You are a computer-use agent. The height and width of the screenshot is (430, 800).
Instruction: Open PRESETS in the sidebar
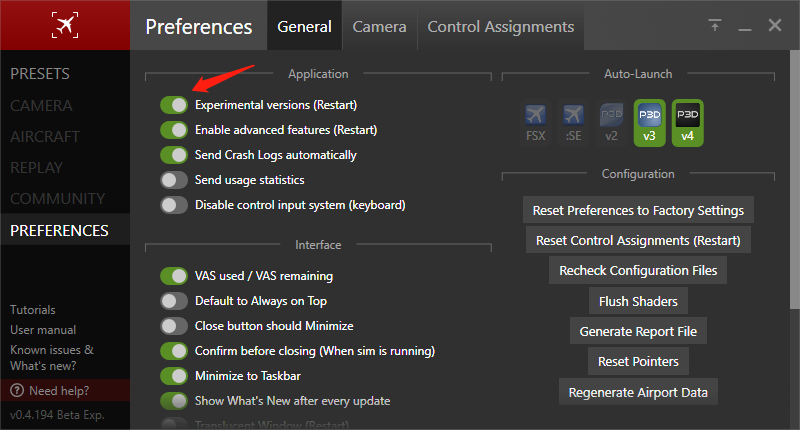pyautogui.click(x=40, y=74)
